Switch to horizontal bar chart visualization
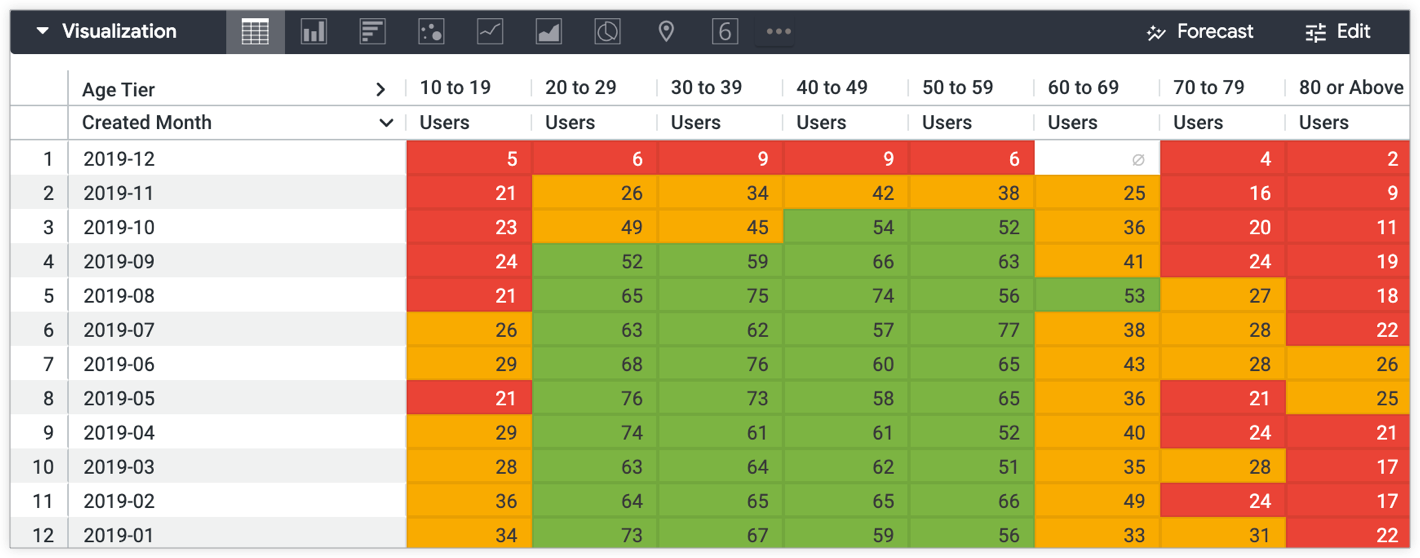This screenshot has height=558, width=1420. coord(373,32)
